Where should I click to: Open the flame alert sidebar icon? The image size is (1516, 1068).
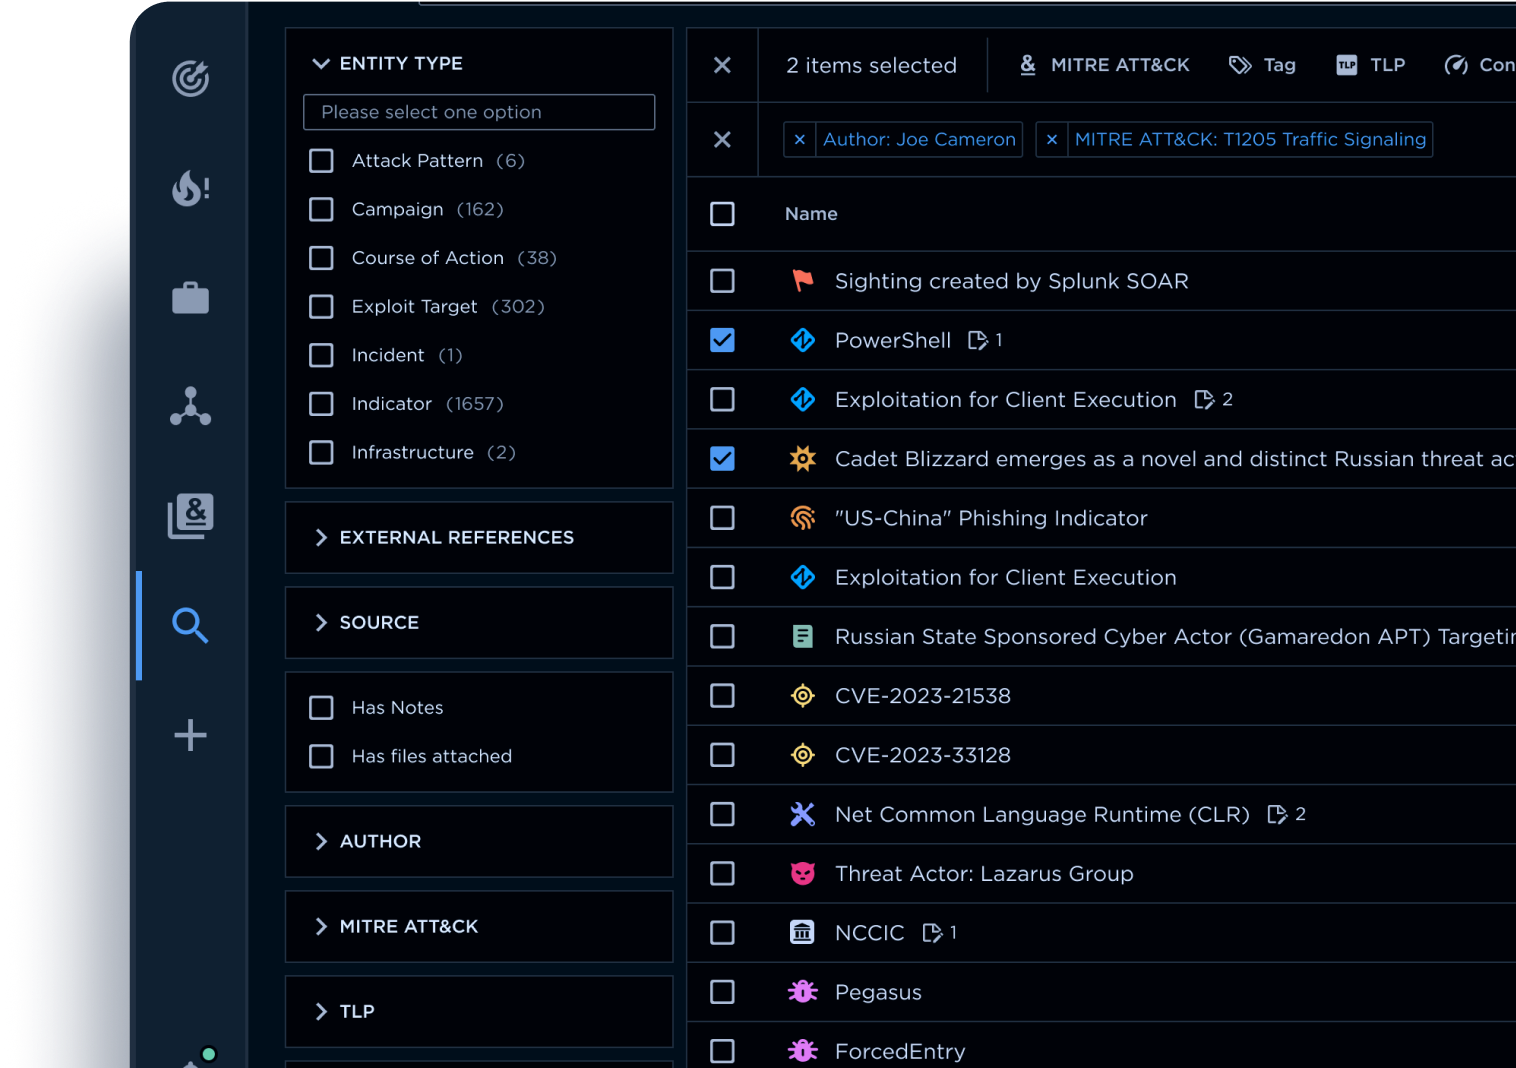coord(190,187)
